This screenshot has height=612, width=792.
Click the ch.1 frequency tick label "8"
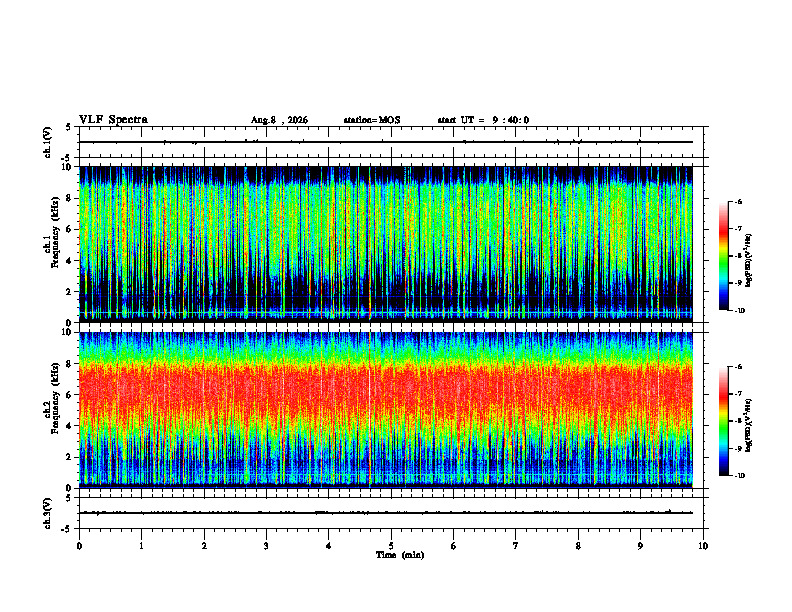pyautogui.click(x=70, y=198)
